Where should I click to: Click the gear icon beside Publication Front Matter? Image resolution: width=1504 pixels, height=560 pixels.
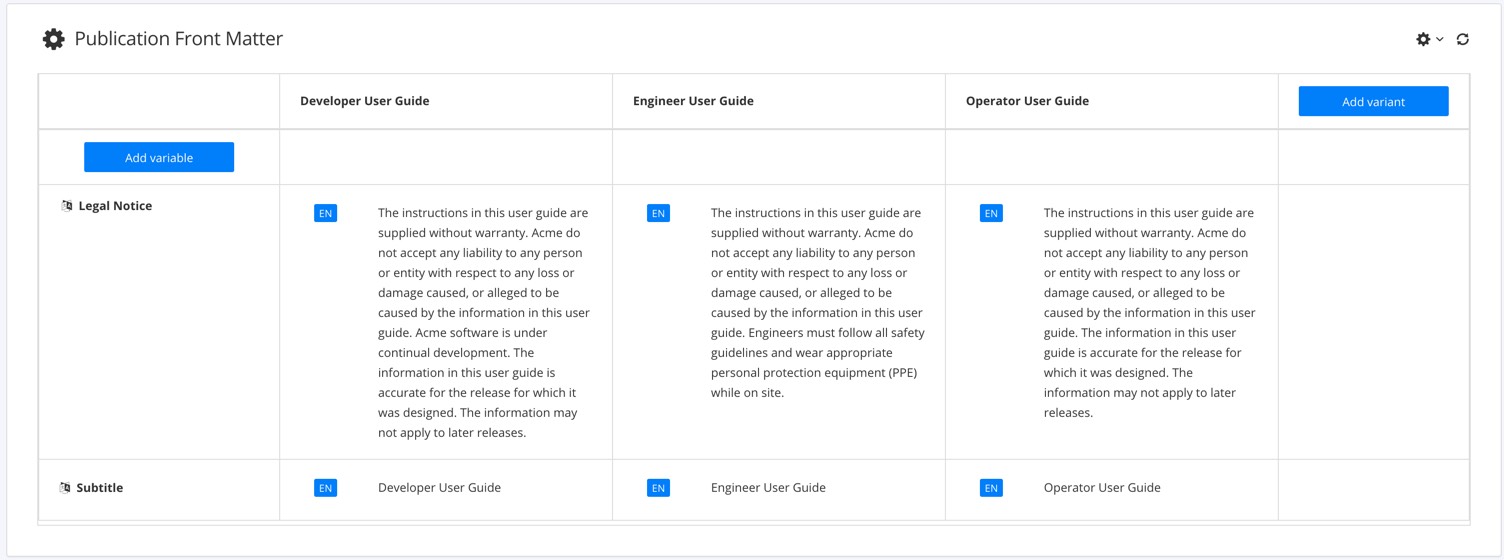[53, 39]
